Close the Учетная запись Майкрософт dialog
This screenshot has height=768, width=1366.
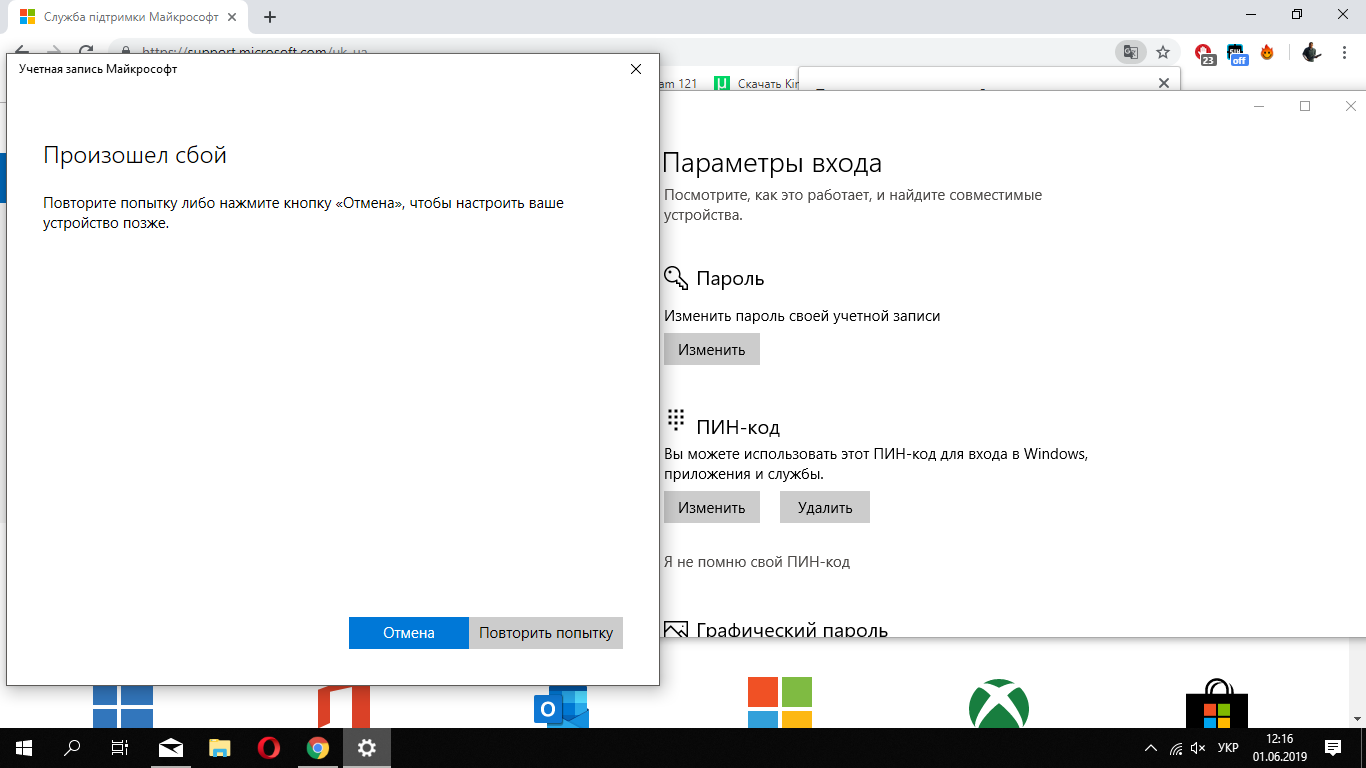pyautogui.click(x=635, y=69)
